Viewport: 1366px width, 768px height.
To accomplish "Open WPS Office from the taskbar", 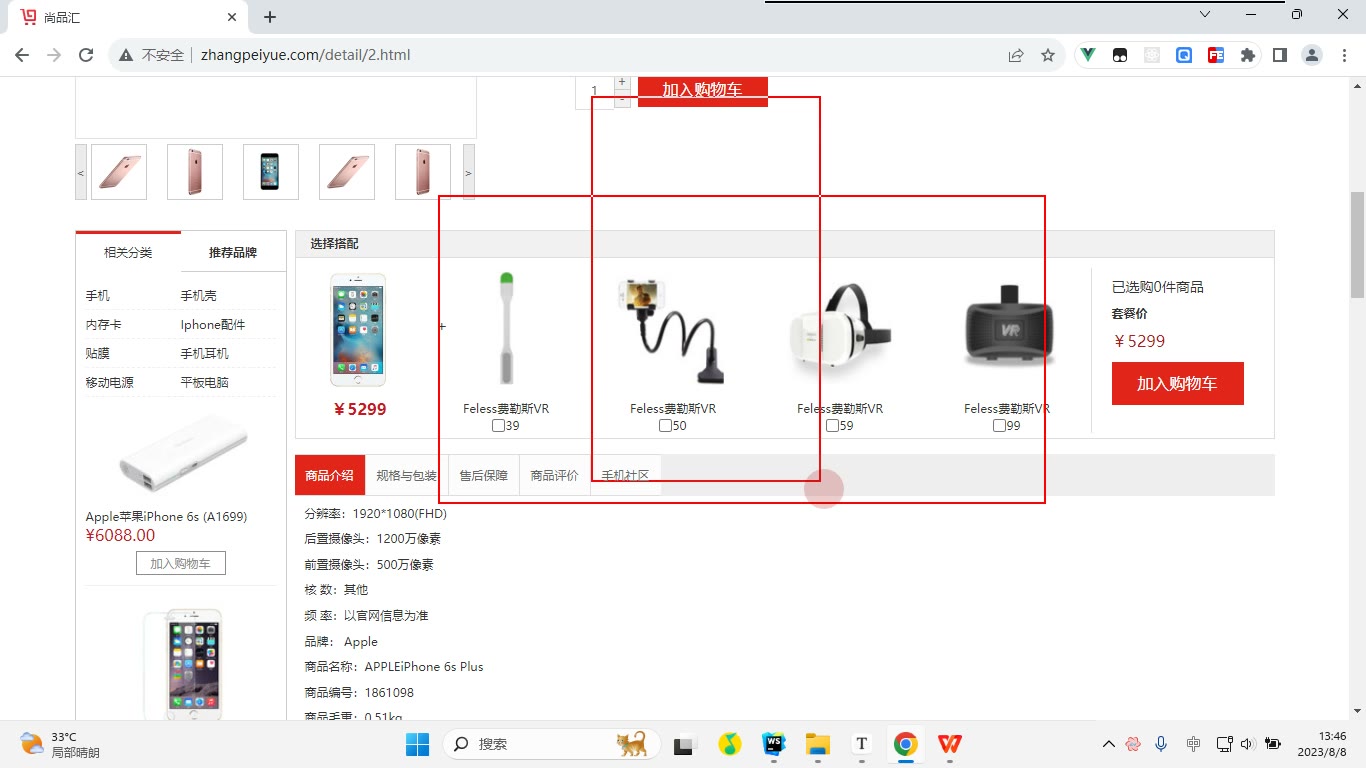I will pyautogui.click(x=949, y=744).
